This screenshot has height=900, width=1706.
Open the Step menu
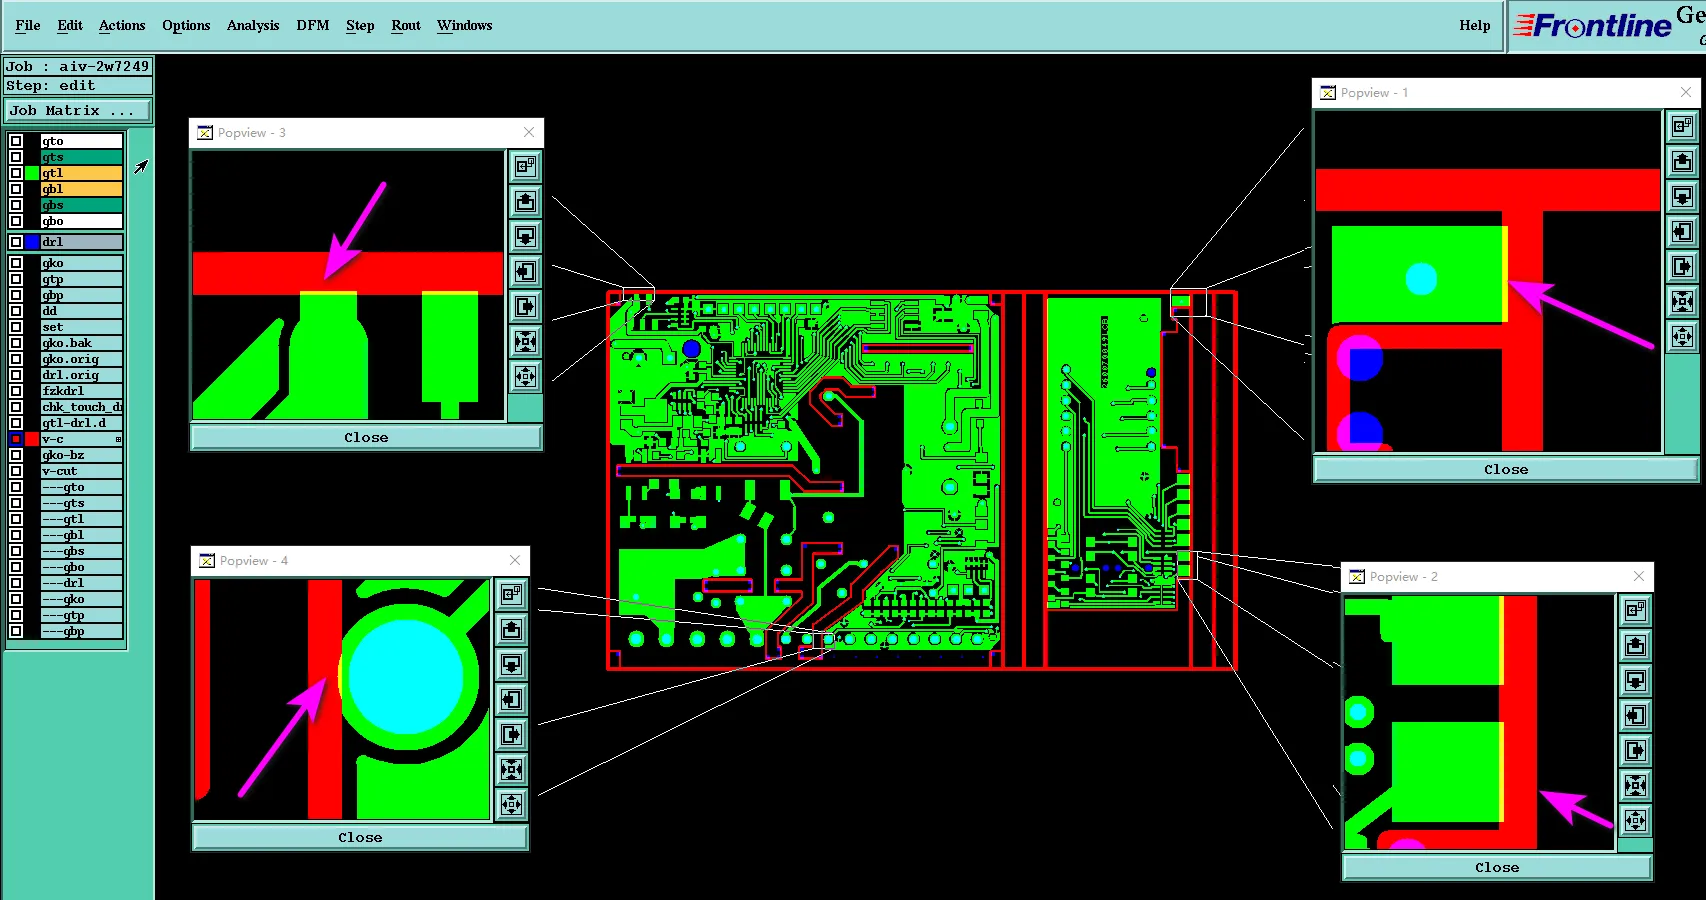360,25
